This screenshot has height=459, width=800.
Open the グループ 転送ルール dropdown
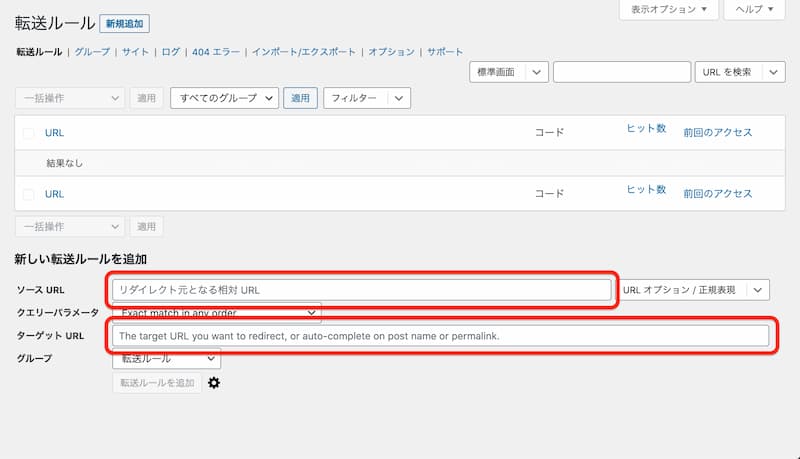167,359
